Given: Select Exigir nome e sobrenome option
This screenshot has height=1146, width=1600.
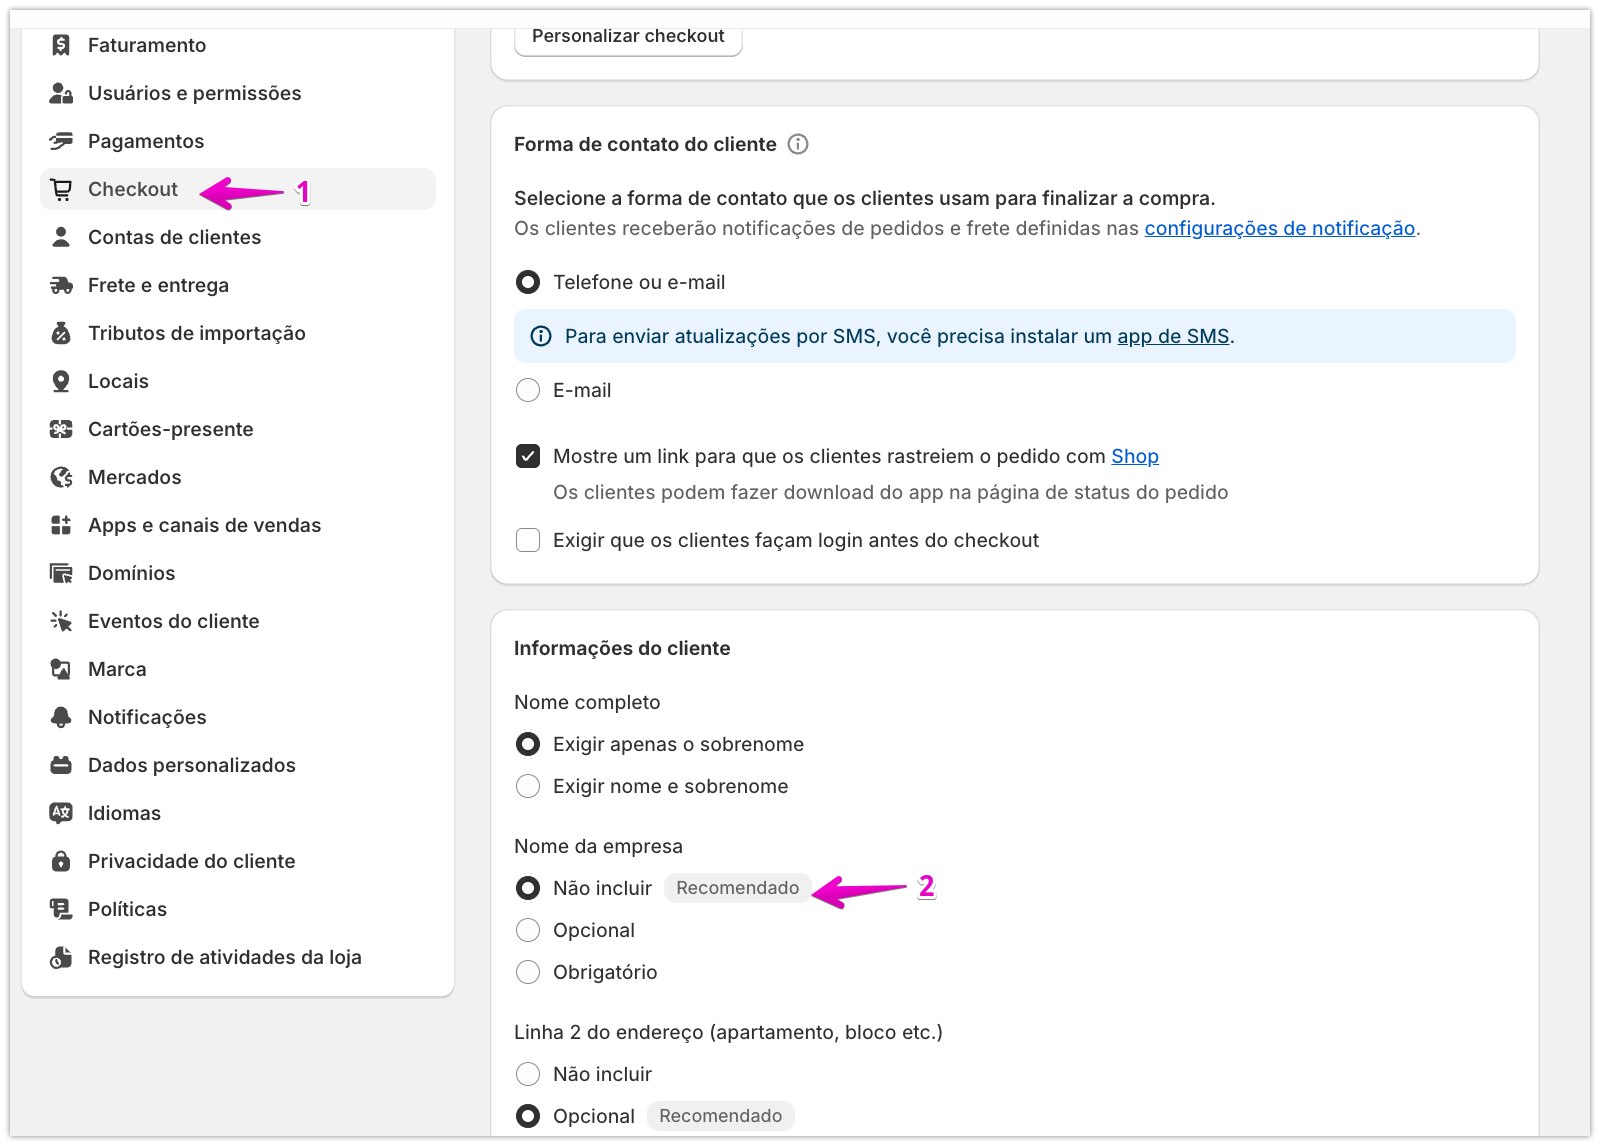Looking at the screenshot, I should [x=528, y=786].
